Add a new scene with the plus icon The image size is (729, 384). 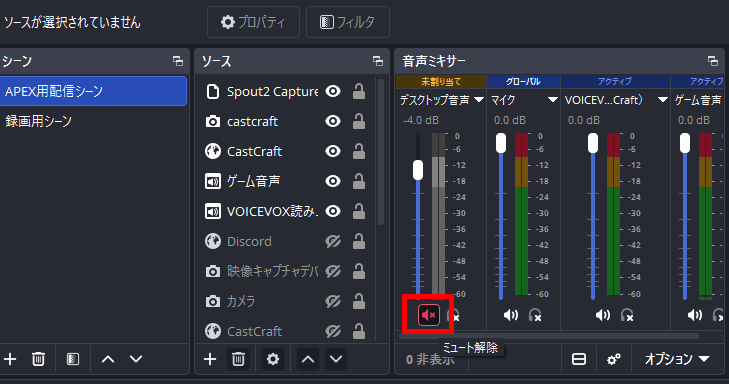tap(10, 359)
